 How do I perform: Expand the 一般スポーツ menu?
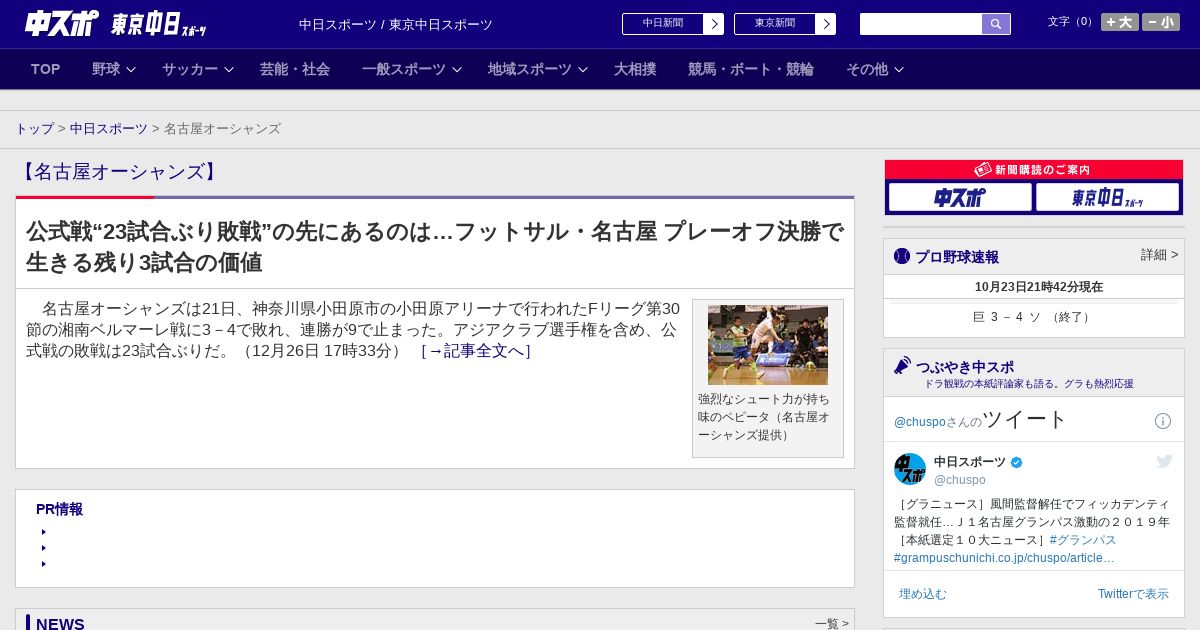point(412,69)
